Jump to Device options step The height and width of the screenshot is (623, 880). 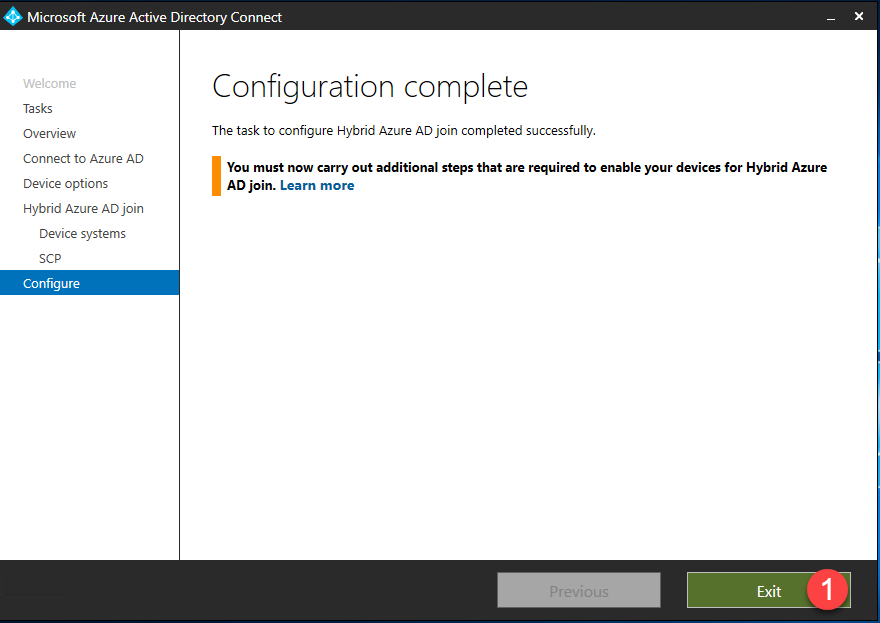point(65,184)
